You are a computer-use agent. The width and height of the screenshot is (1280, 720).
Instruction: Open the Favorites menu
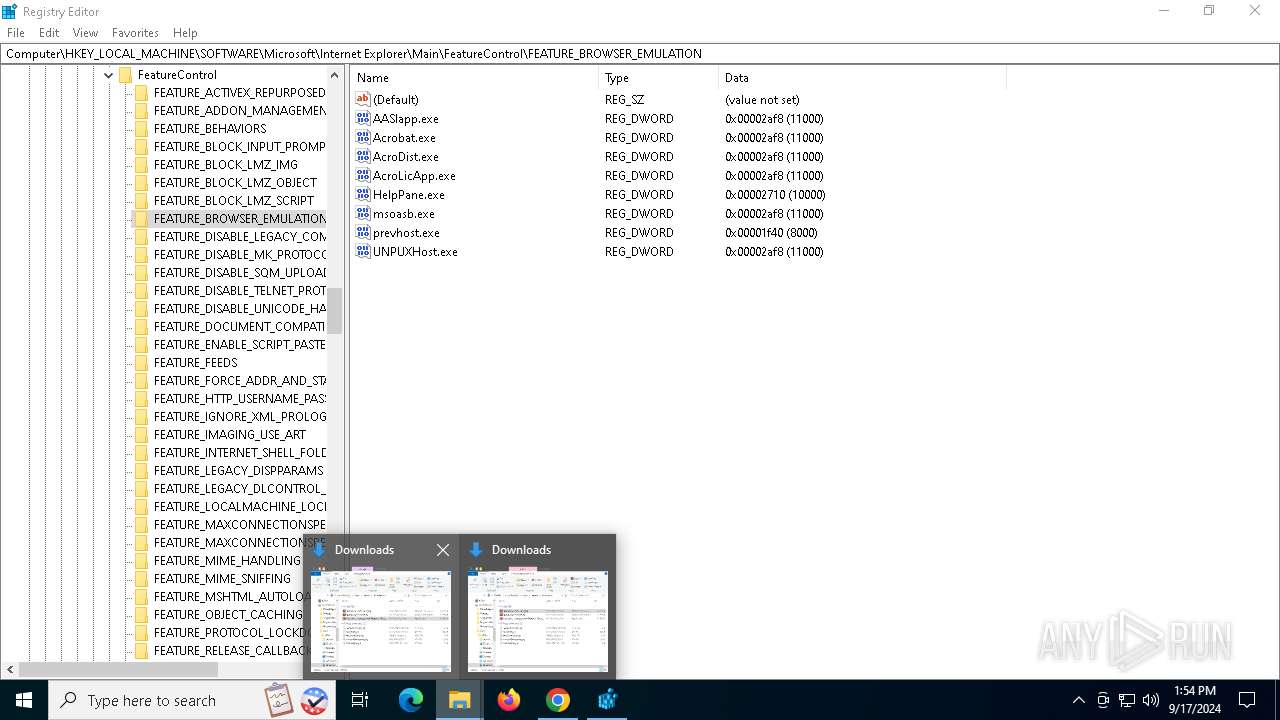(135, 33)
